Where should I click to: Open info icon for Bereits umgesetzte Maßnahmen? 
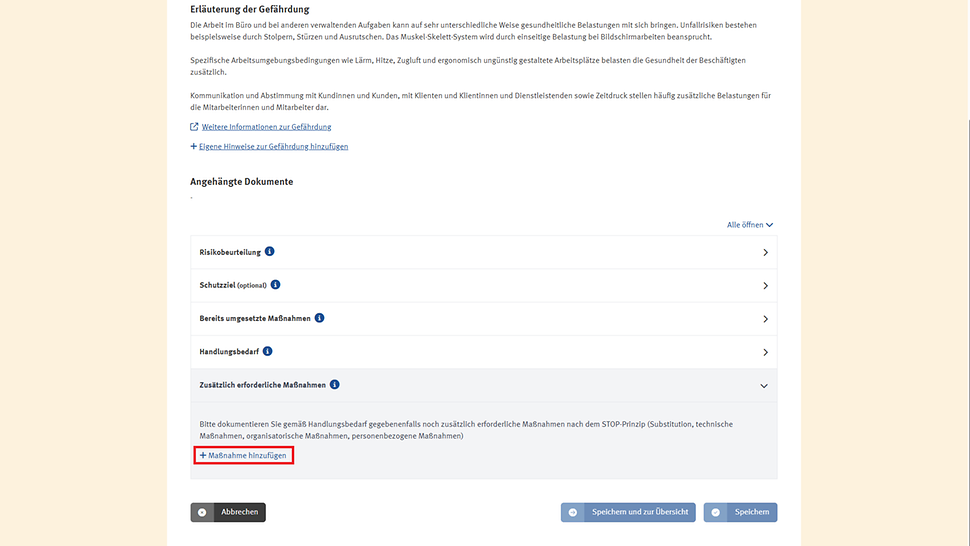coord(320,318)
